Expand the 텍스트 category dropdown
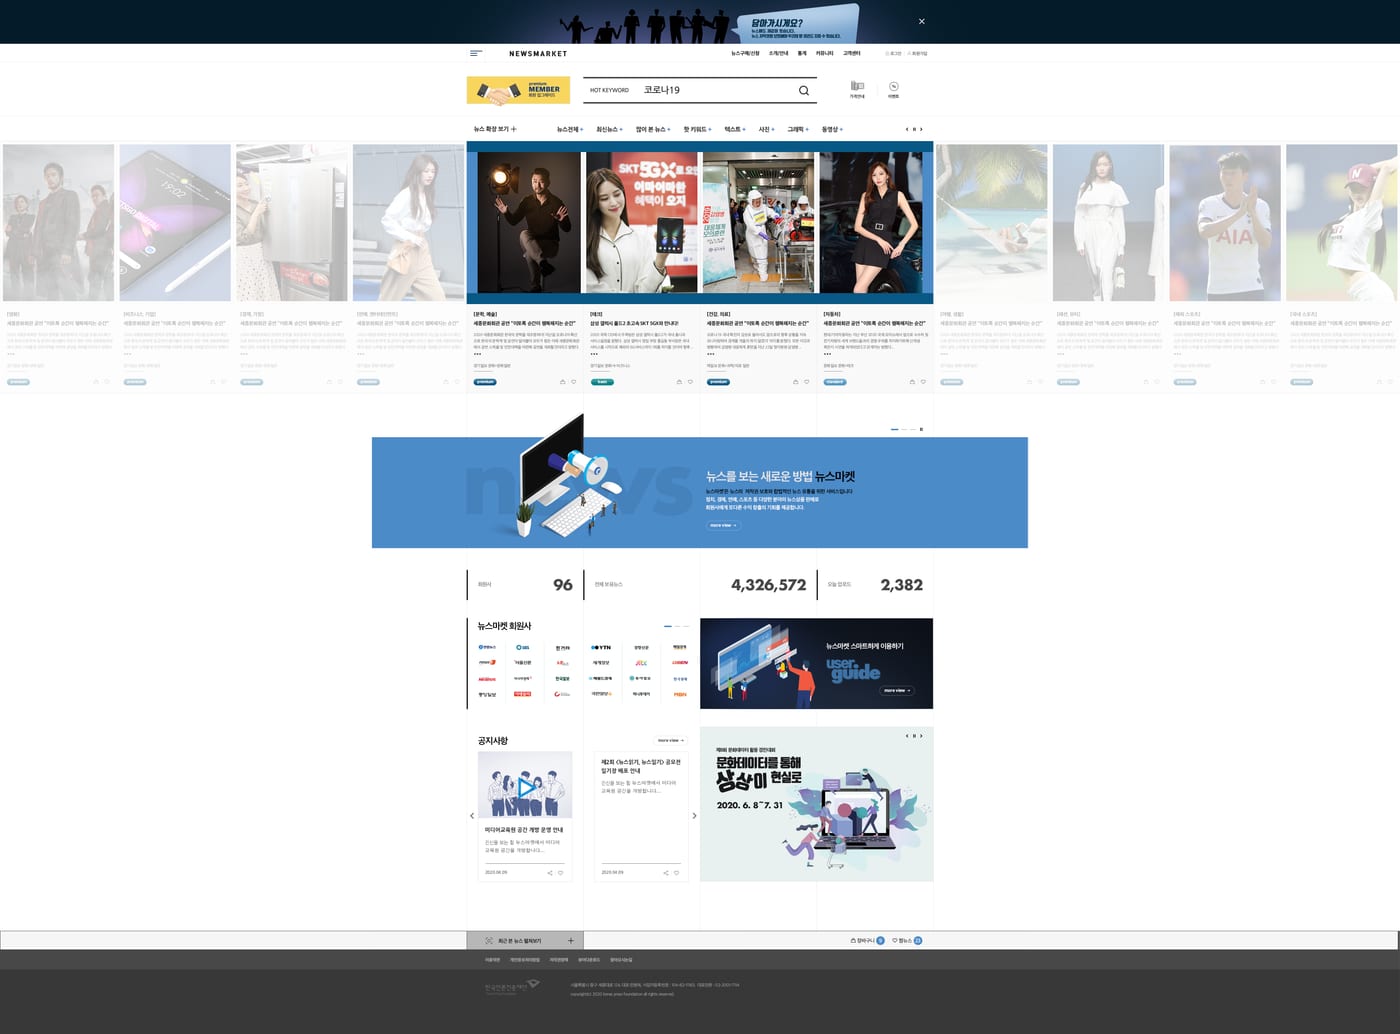1400x1034 pixels. [736, 129]
